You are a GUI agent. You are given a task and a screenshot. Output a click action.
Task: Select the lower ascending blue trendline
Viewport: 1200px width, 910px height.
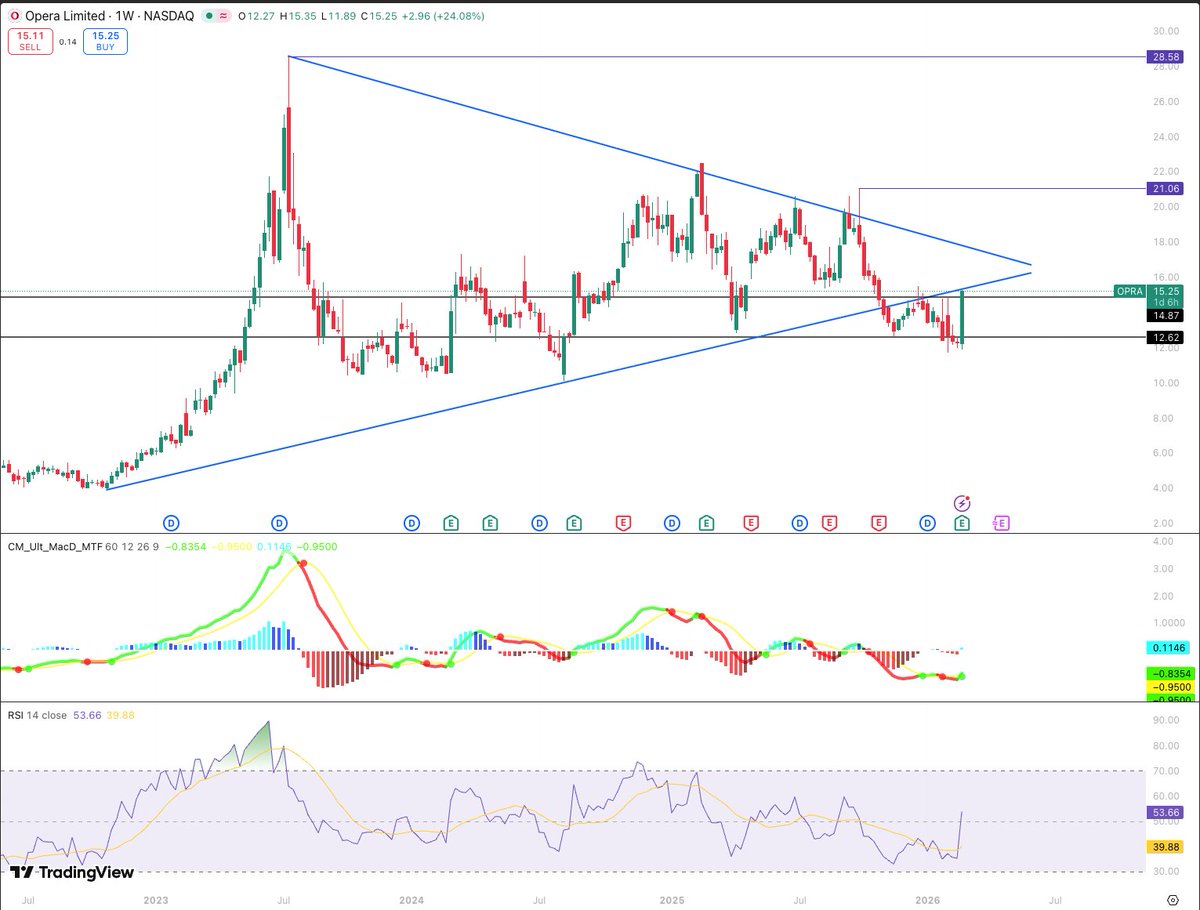(570, 380)
